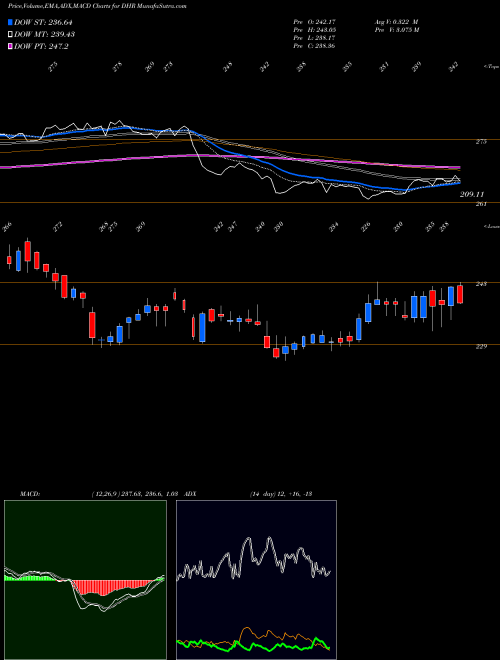This screenshot has height=660, width=500.
Task: Click the Pre H: 243.65 value
Action: pyautogui.click(x=314, y=30)
